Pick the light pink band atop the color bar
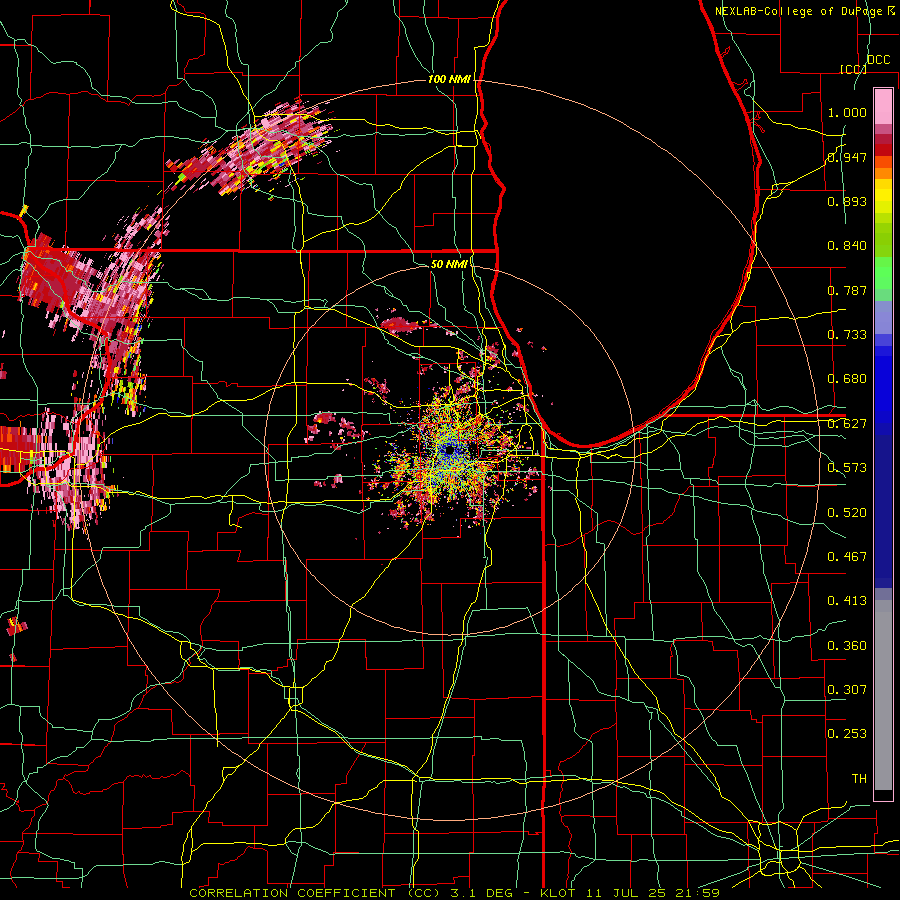900x900 pixels. pyautogui.click(x=883, y=106)
